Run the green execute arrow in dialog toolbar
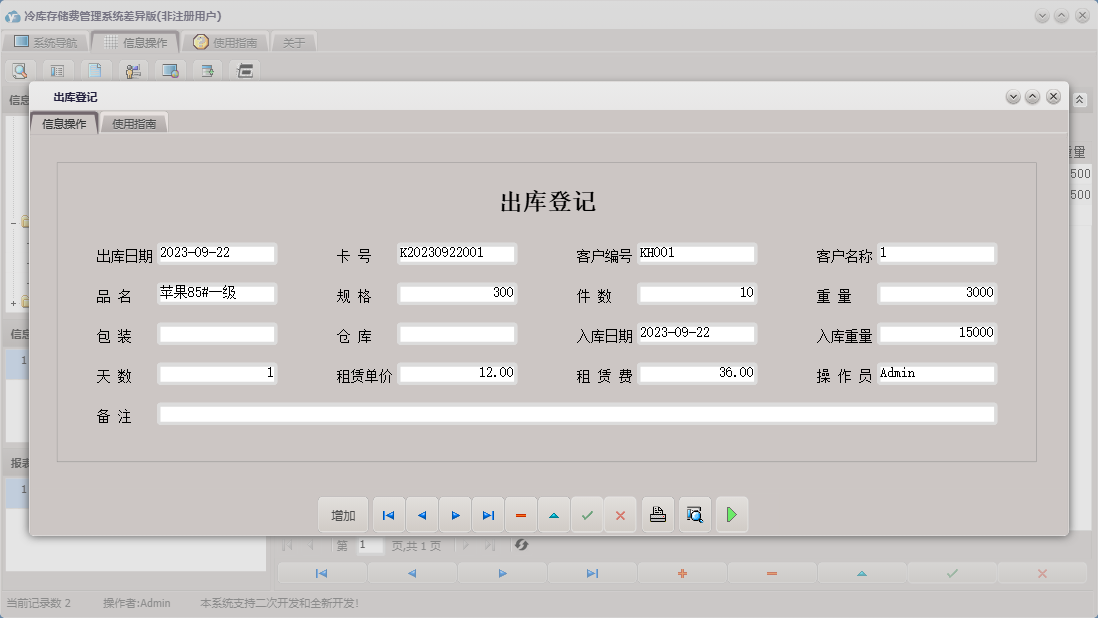The height and width of the screenshot is (618, 1098). tap(732, 514)
